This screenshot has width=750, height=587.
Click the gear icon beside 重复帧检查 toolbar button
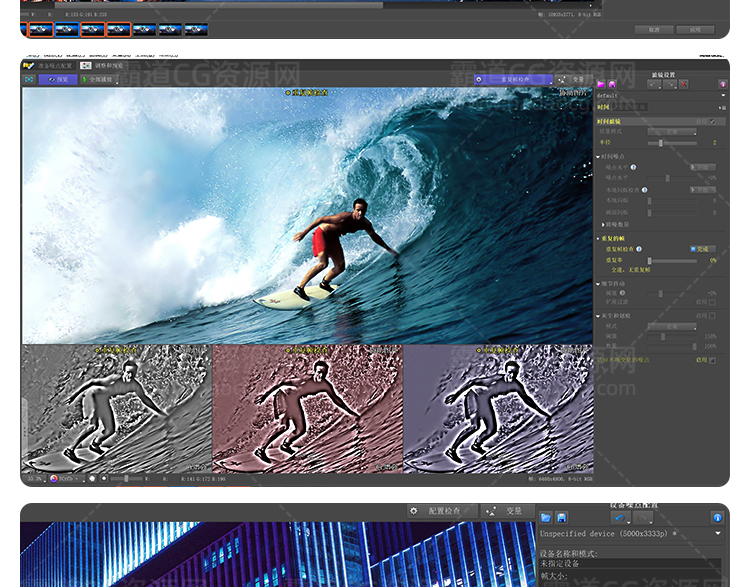(479, 79)
